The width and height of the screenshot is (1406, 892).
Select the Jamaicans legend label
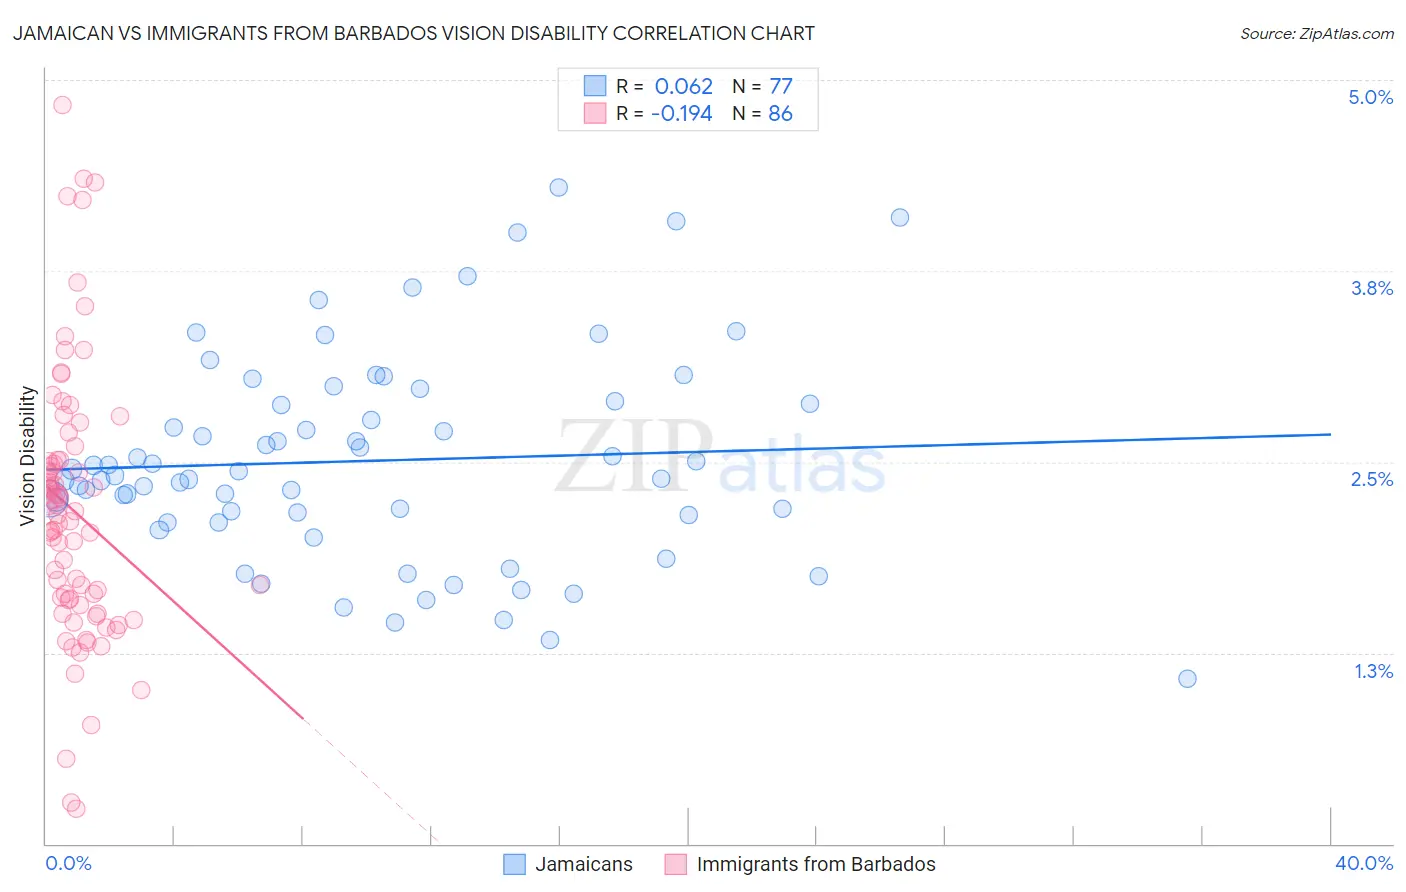[584, 864]
